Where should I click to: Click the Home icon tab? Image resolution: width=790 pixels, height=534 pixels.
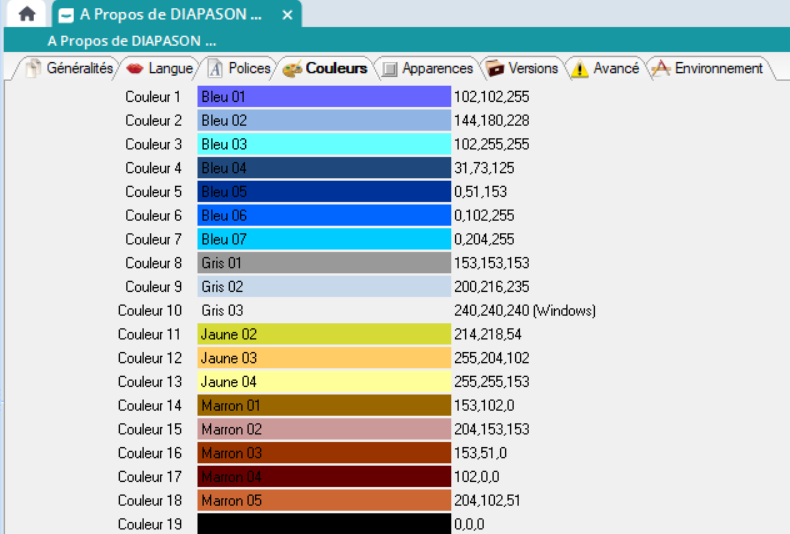27,15
